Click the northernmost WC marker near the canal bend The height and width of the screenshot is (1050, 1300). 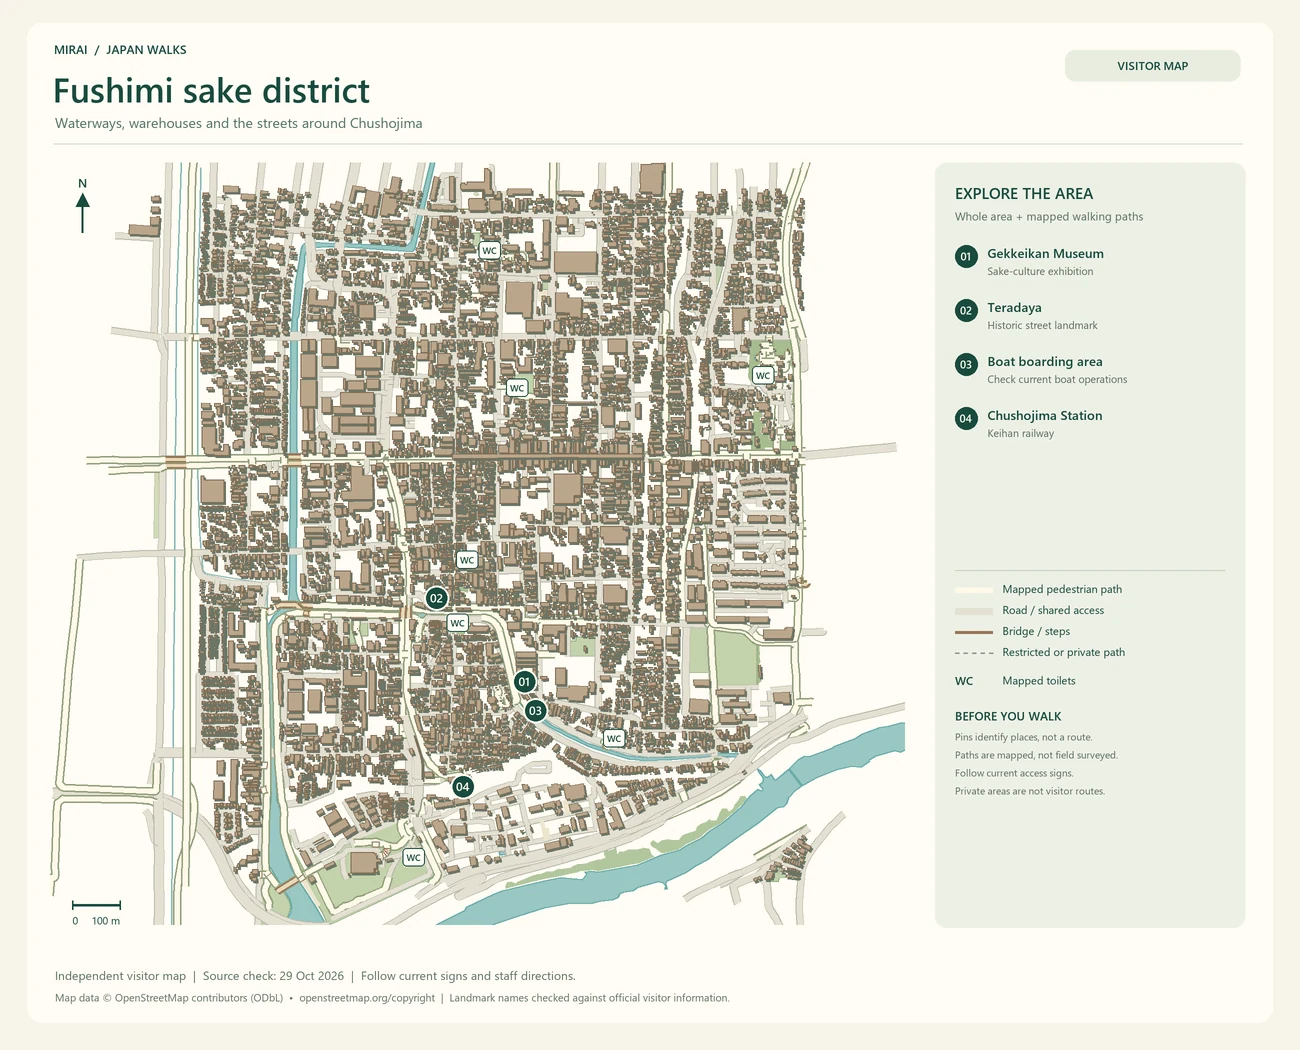tap(489, 250)
